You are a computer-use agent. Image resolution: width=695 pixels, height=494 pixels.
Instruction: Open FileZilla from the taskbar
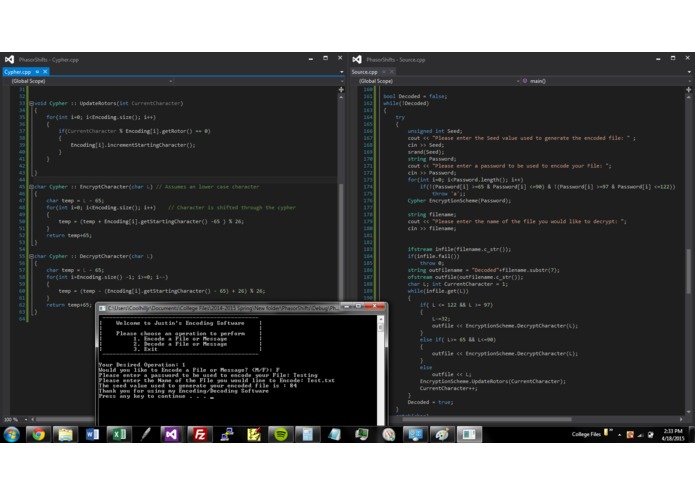199,435
